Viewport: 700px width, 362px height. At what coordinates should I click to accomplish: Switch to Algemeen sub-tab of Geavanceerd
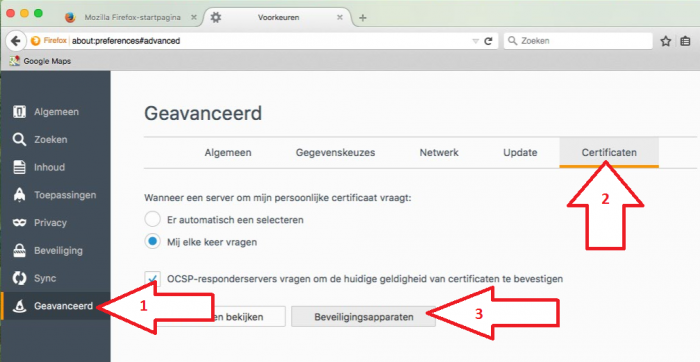click(x=228, y=153)
